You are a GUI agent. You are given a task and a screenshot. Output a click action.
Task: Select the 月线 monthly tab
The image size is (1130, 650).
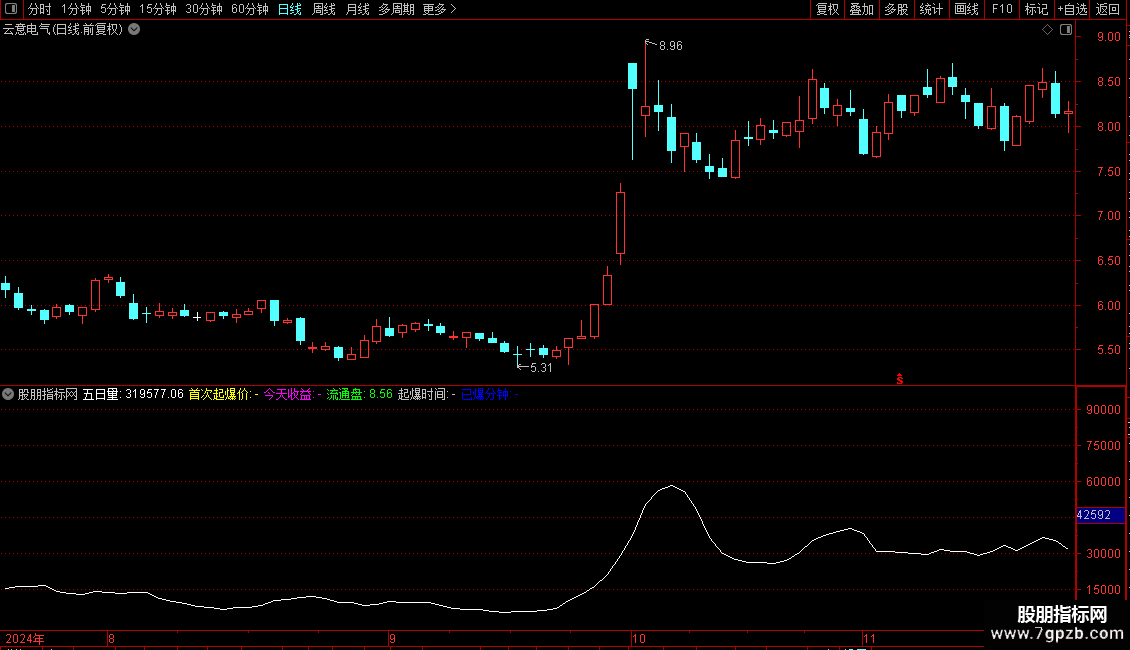[x=357, y=9]
